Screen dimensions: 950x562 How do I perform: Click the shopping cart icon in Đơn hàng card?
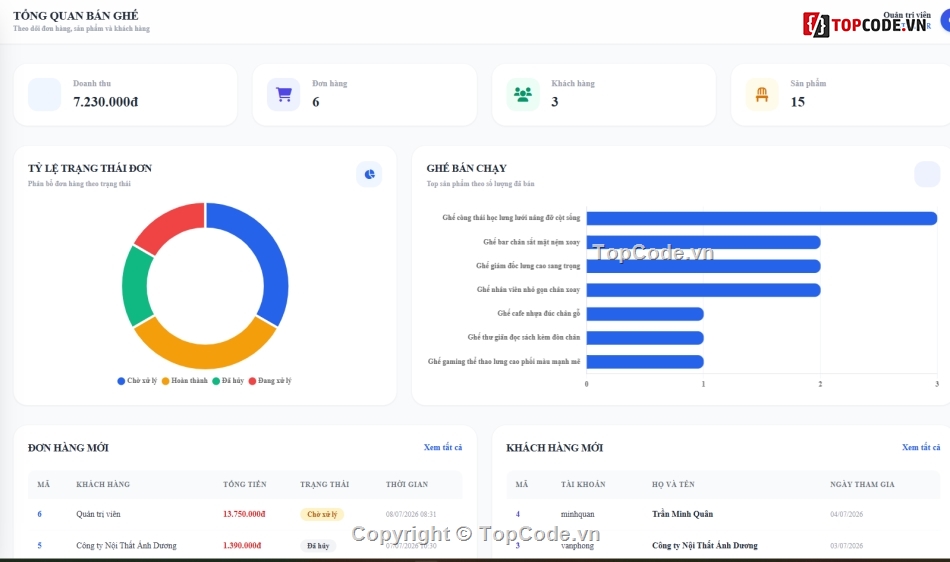(284, 94)
